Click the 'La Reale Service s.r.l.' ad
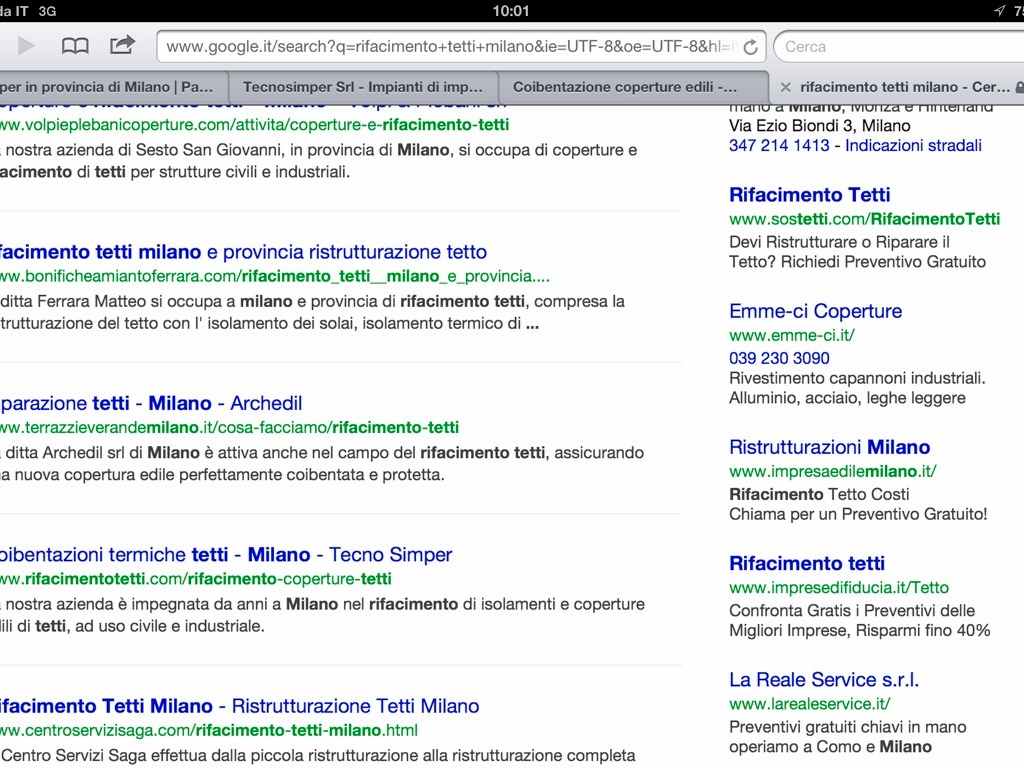Image resolution: width=1024 pixels, height=768 pixels. [x=823, y=680]
